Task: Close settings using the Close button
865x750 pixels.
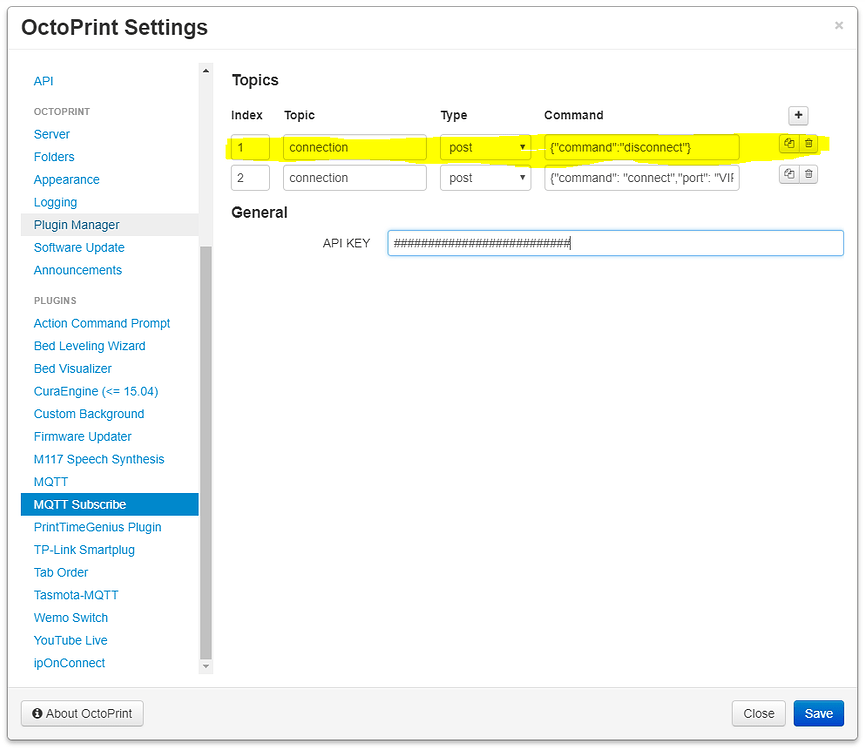Action: point(758,713)
